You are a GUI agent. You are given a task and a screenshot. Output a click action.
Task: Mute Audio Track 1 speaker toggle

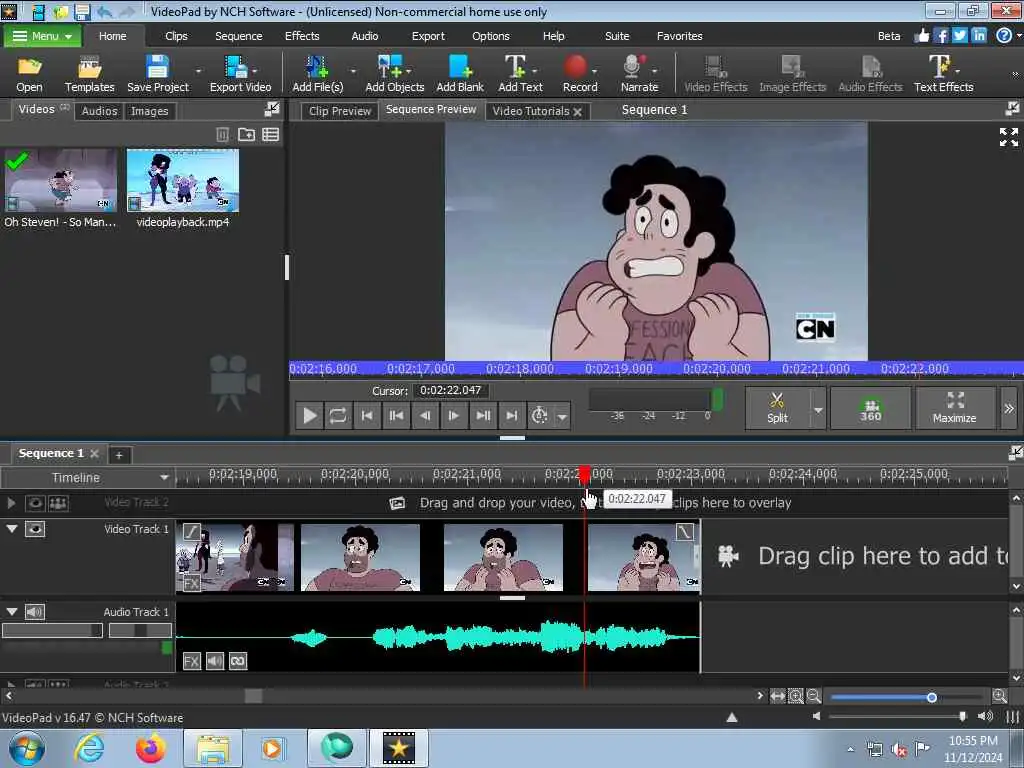(35, 611)
